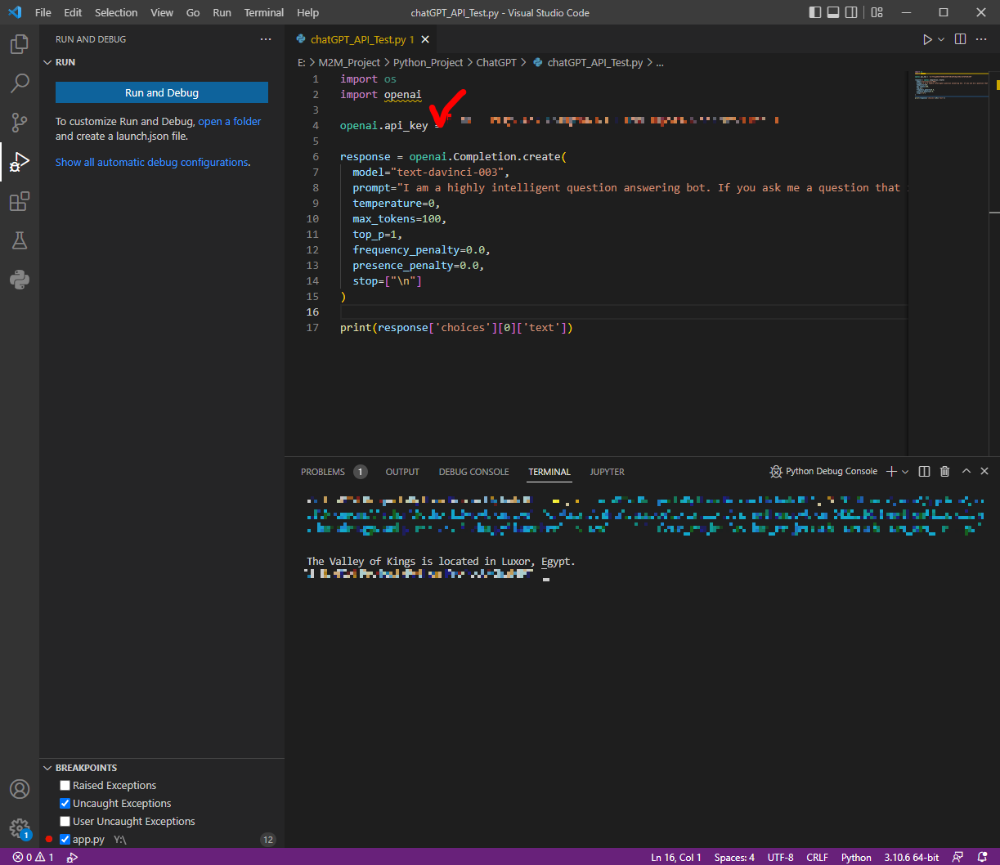
Task: Click the Python Debug Console terminal label
Action: (x=823, y=471)
